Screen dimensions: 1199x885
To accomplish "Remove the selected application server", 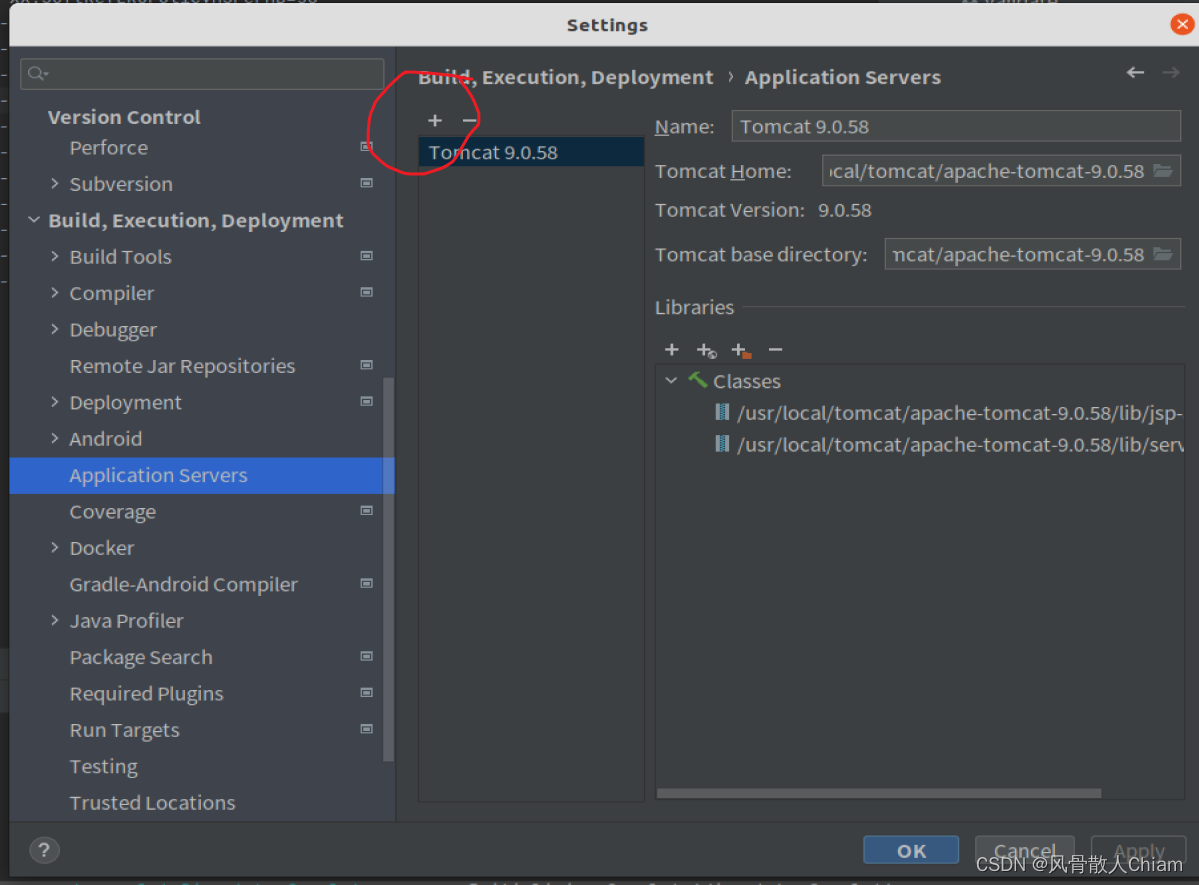I will point(470,120).
